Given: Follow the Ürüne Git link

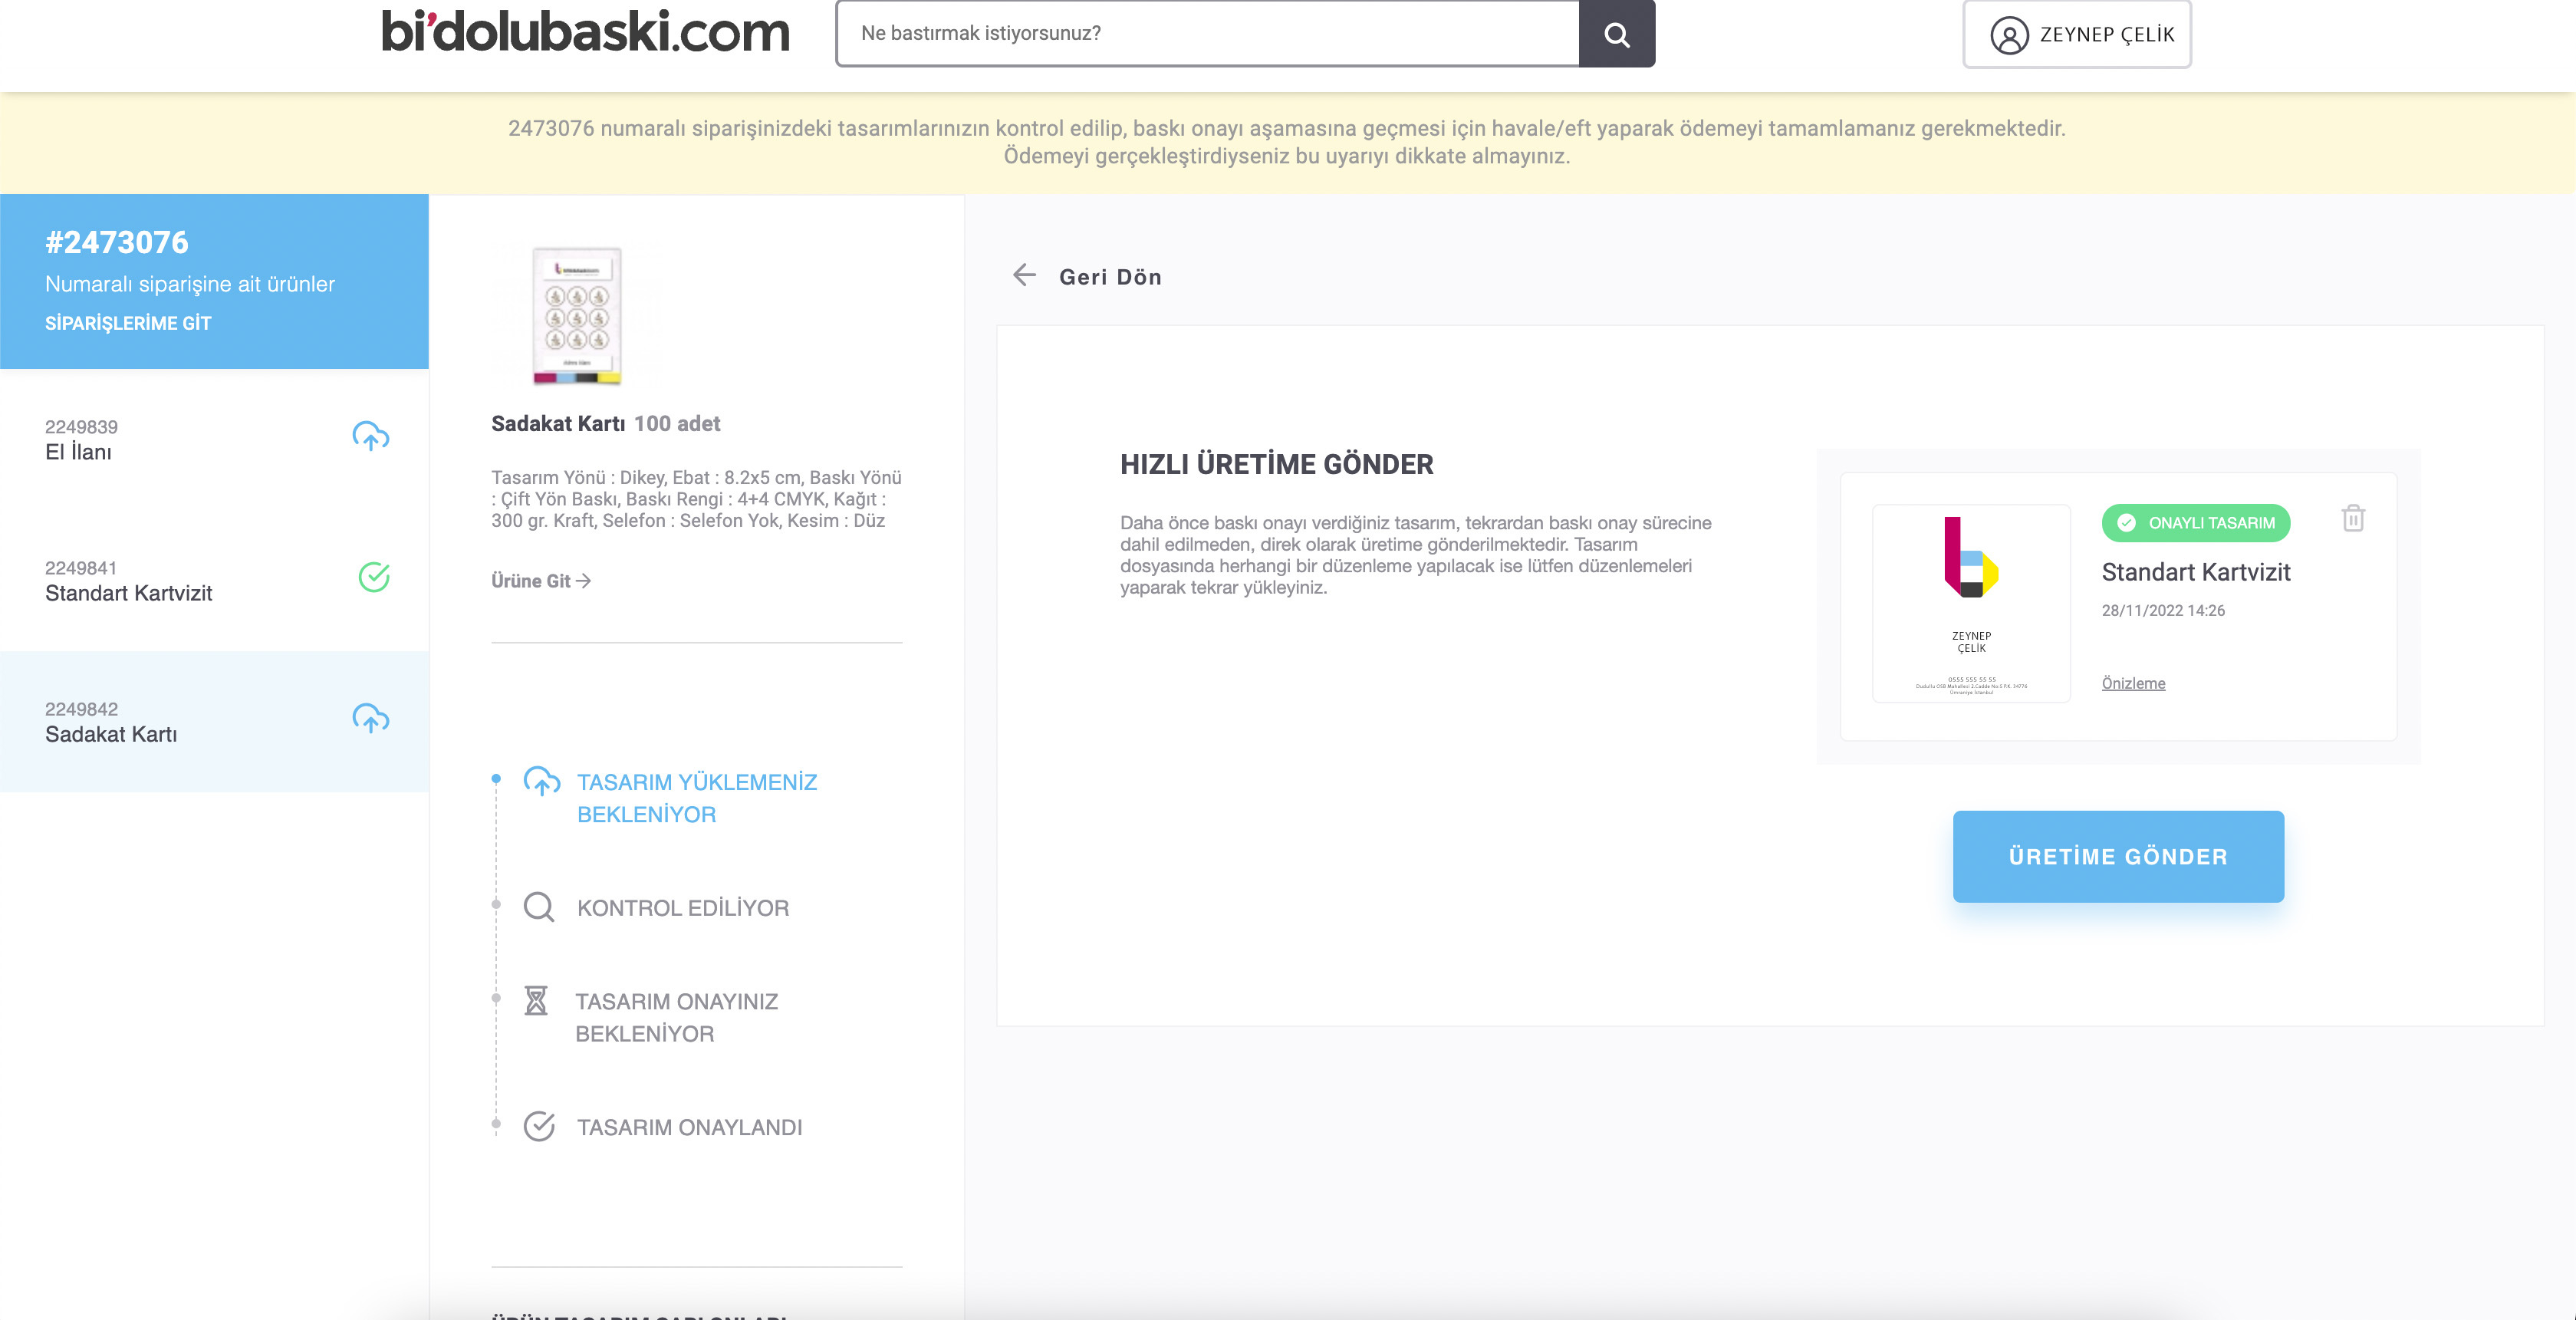Looking at the screenshot, I should [541, 581].
